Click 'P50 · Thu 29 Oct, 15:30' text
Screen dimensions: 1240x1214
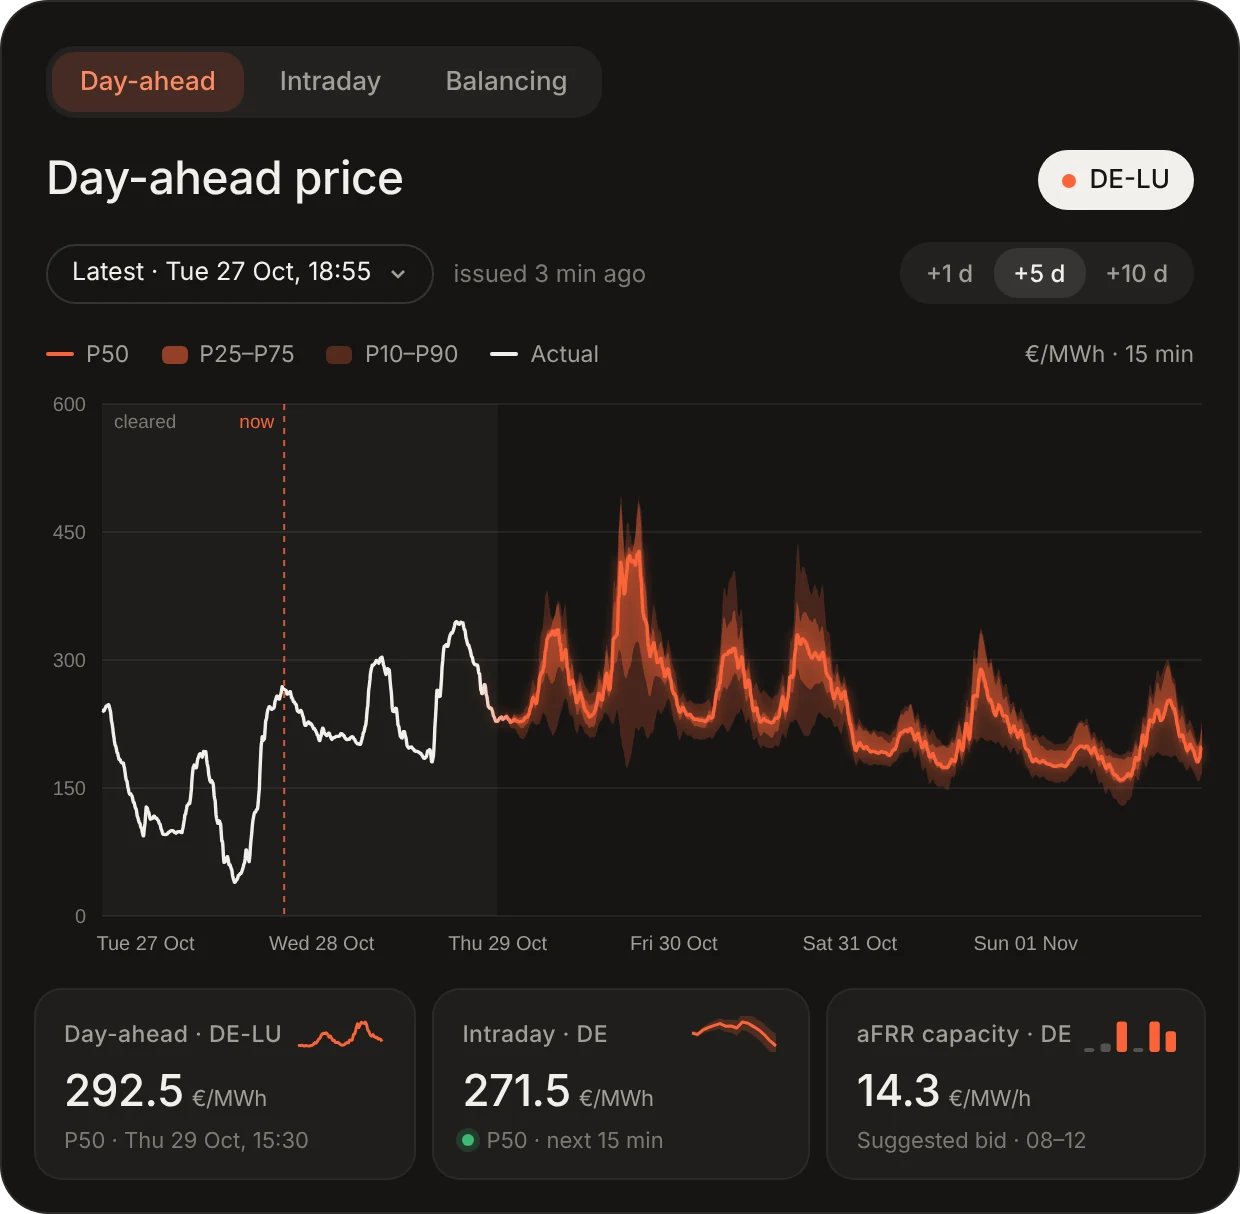(186, 1140)
